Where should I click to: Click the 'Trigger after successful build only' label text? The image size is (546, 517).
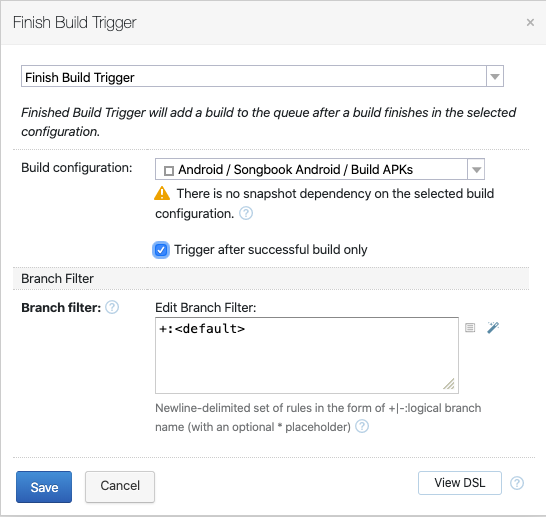pos(271,250)
